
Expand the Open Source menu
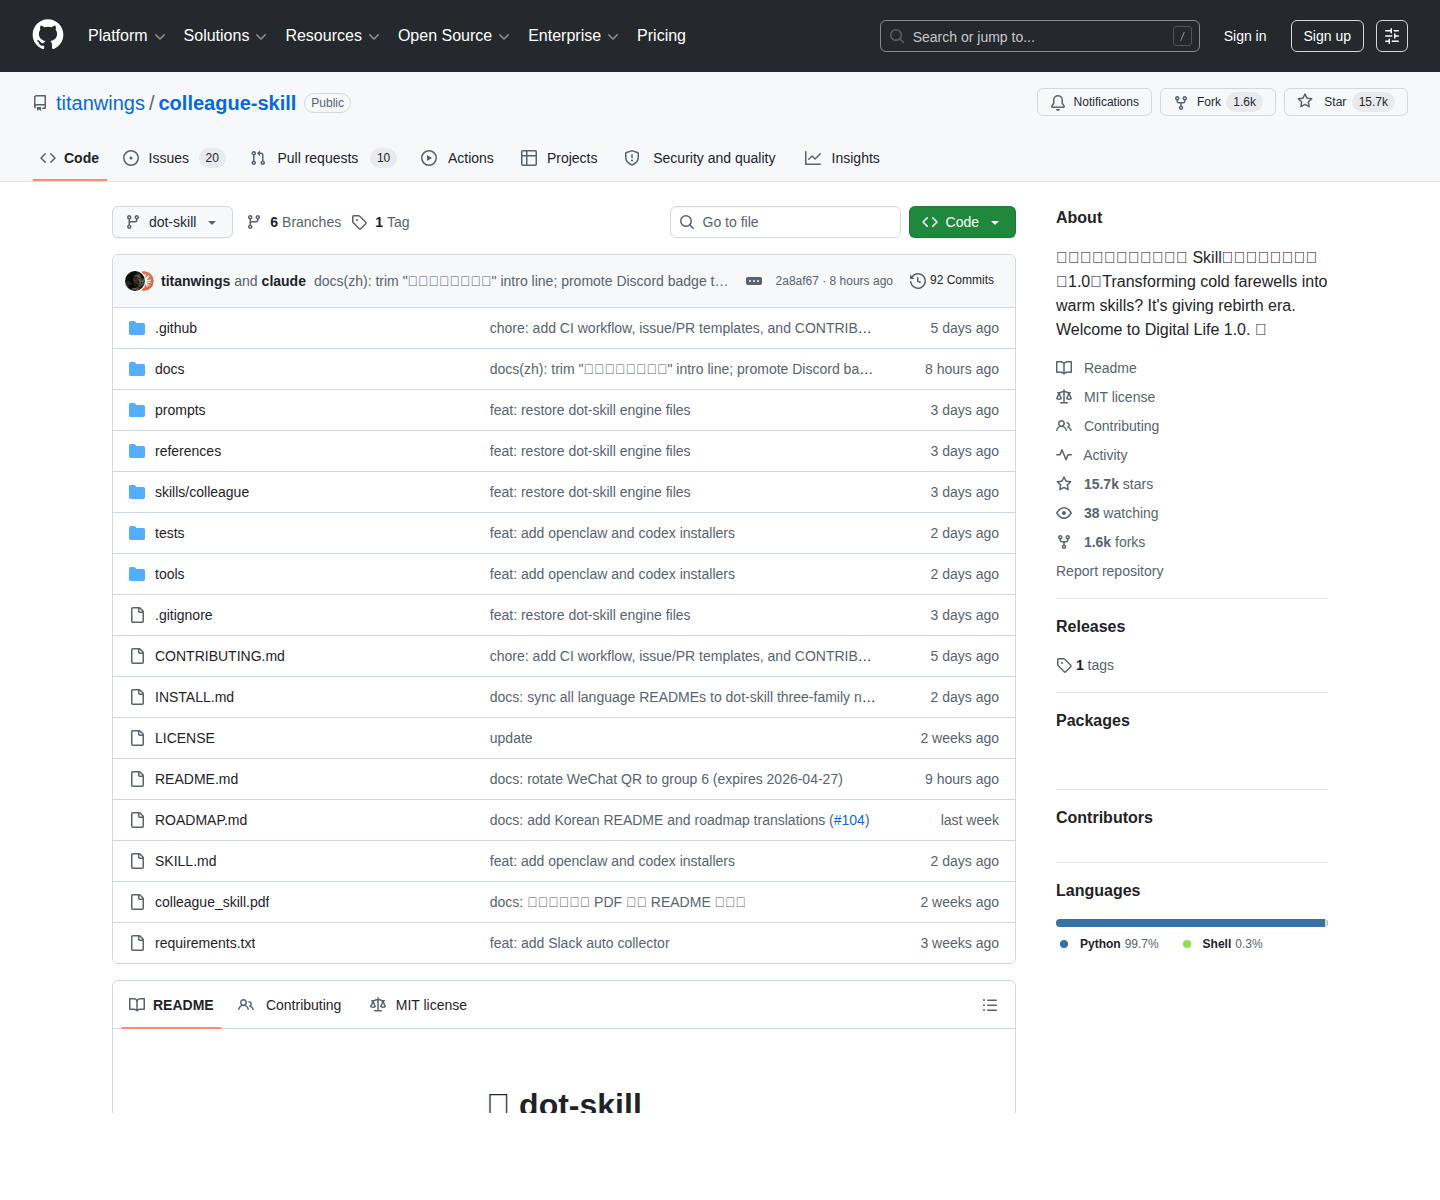pyautogui.click(x=453, y=36)
